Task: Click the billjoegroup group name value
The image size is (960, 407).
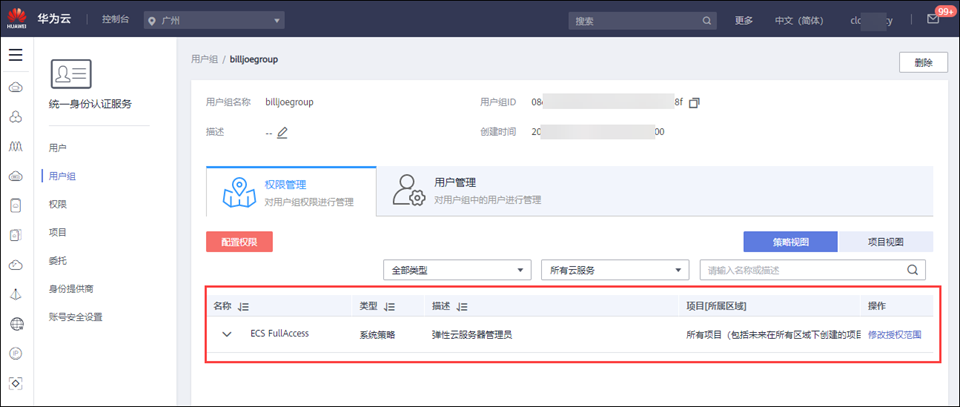Action: pos(290,102)
